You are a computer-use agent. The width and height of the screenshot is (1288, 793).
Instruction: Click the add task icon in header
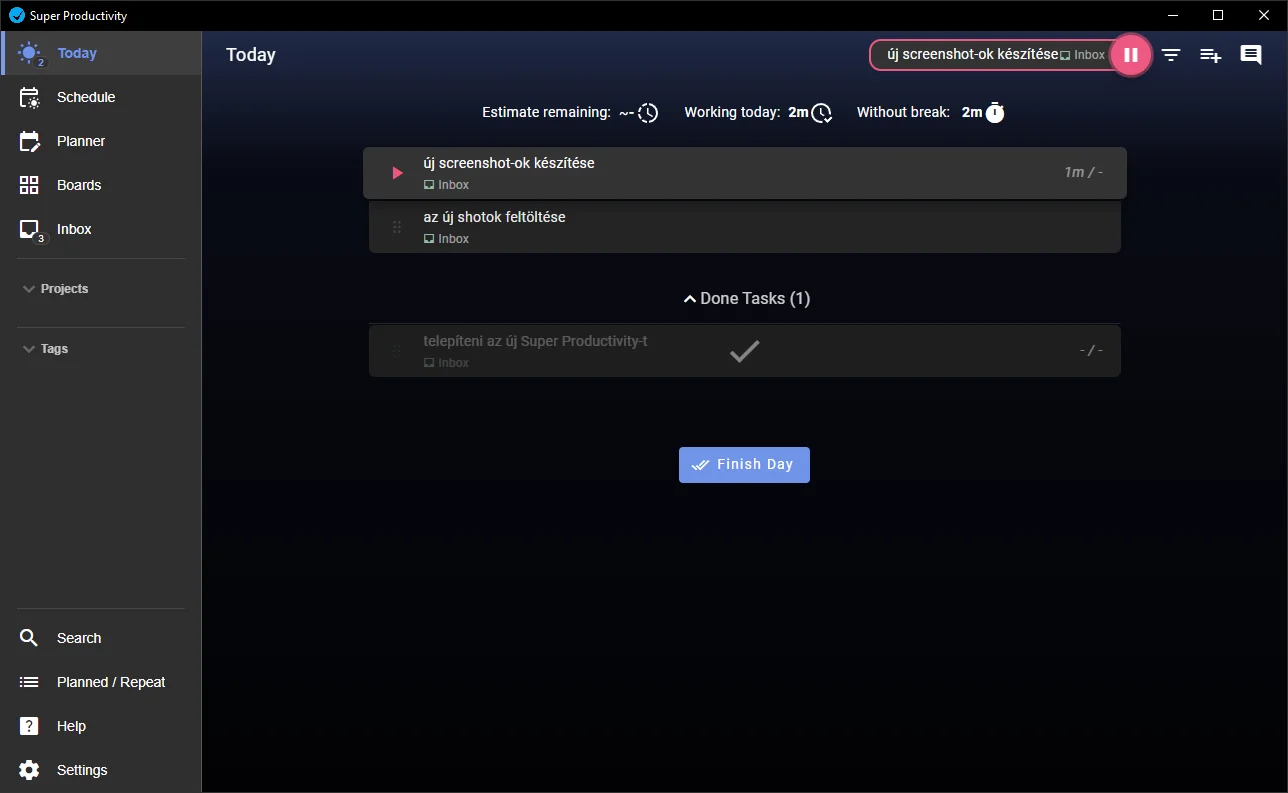(x=1211, y=55)
